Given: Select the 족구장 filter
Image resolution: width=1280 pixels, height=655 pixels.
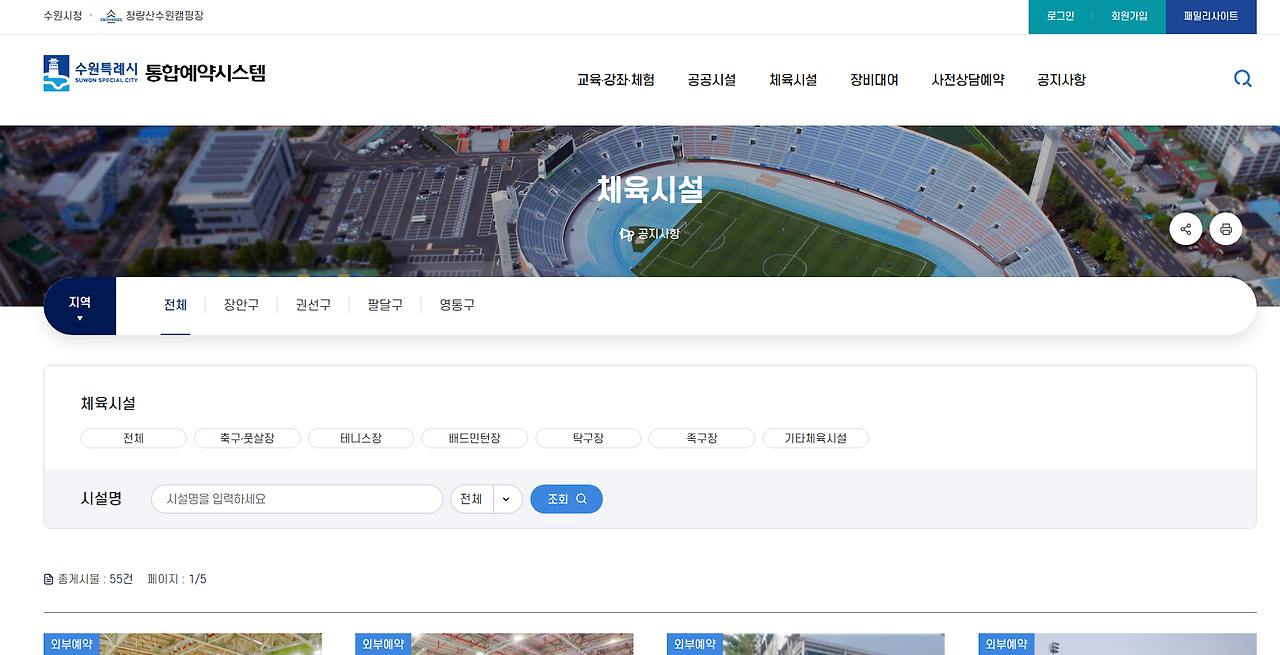Looking at the screenshot, I should coord(702,438).
